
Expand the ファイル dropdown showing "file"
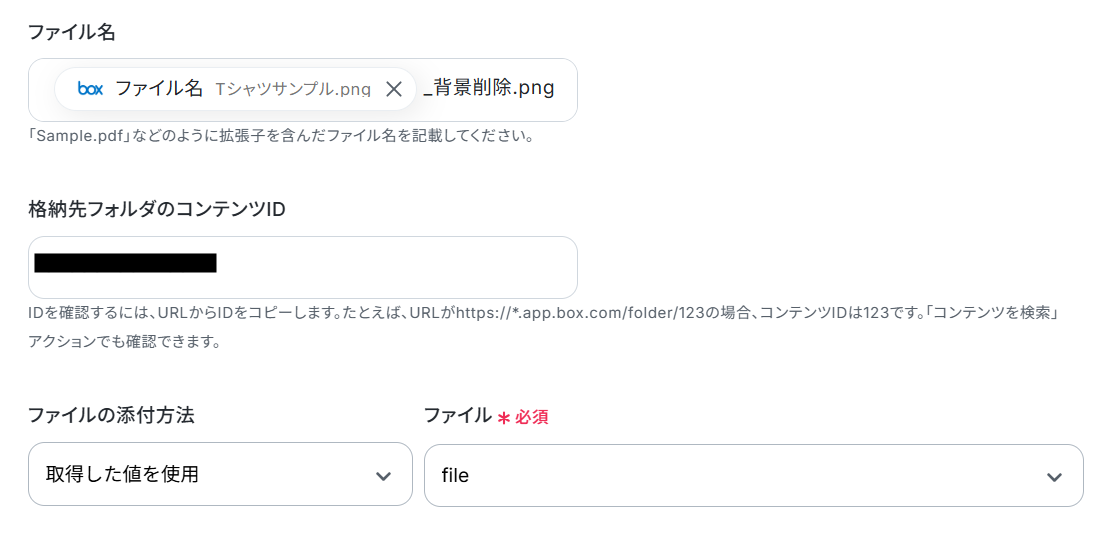coord(740,476)
